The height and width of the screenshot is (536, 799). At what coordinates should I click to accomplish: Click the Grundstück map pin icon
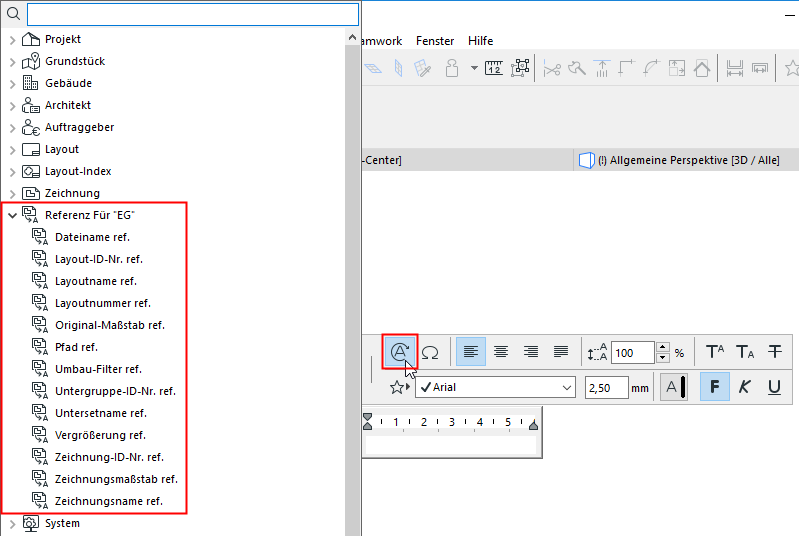click(x=31, y=61)
